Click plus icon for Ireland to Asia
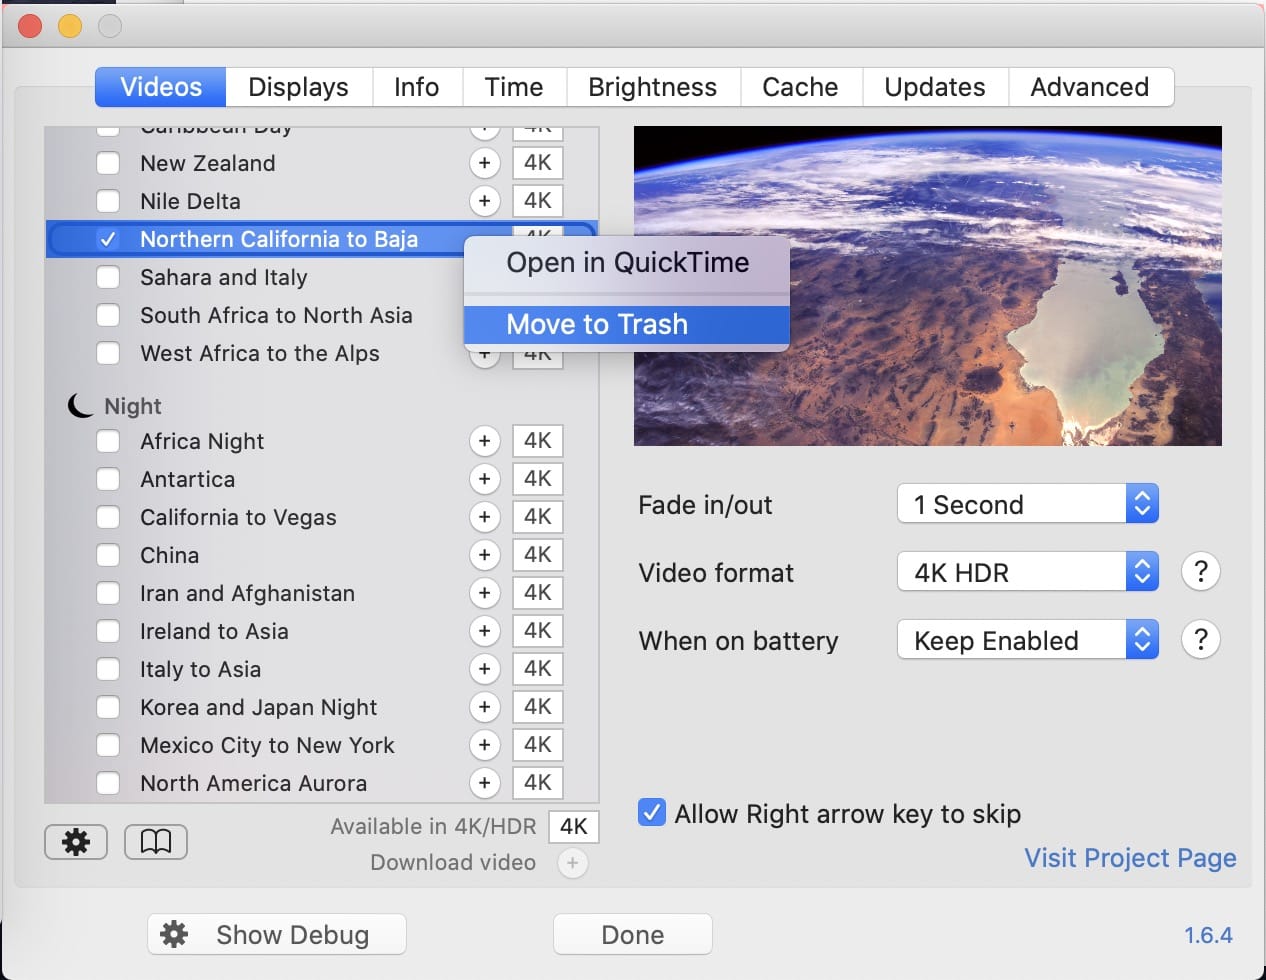The height and width of the screenshot is (980, 1266). [x=485, y=631]
